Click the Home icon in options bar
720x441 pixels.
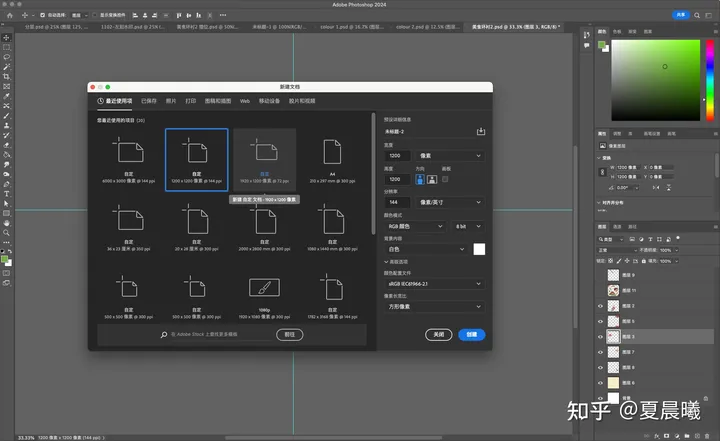pyautogui.click(x=10, y=15)
